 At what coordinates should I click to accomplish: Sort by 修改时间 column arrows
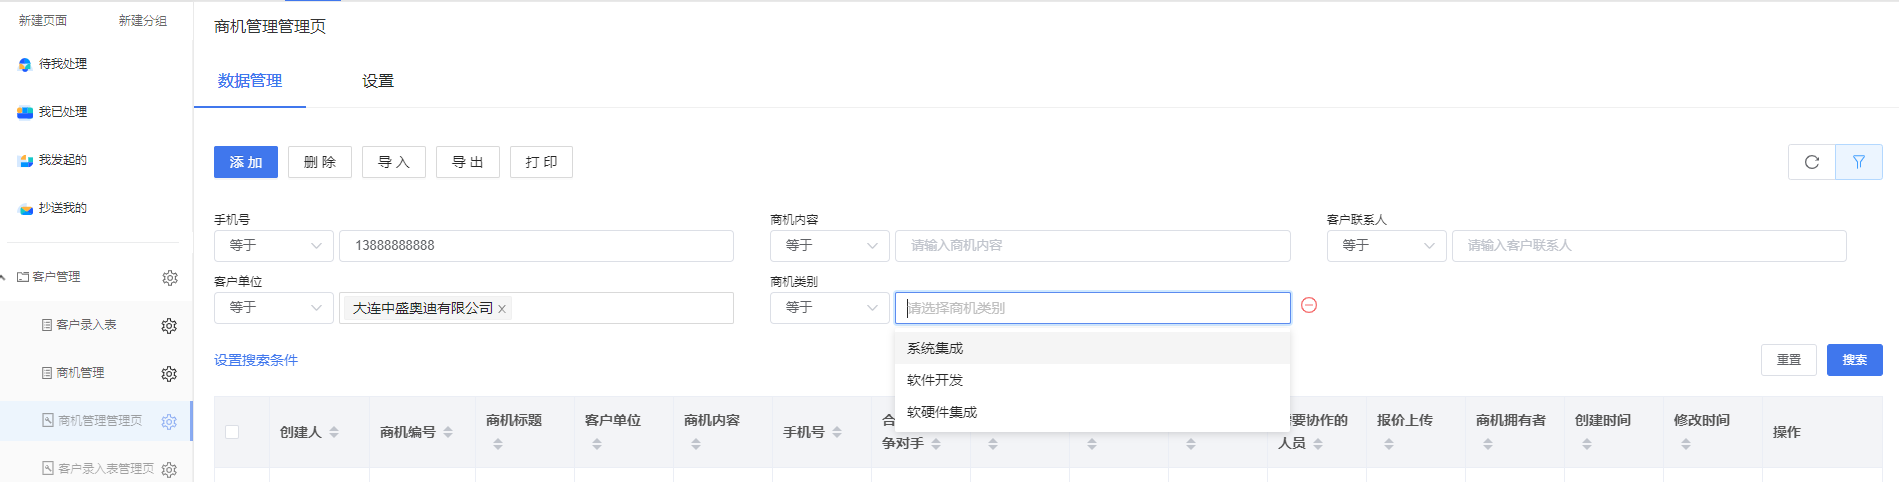click(x=1686, y=444)
